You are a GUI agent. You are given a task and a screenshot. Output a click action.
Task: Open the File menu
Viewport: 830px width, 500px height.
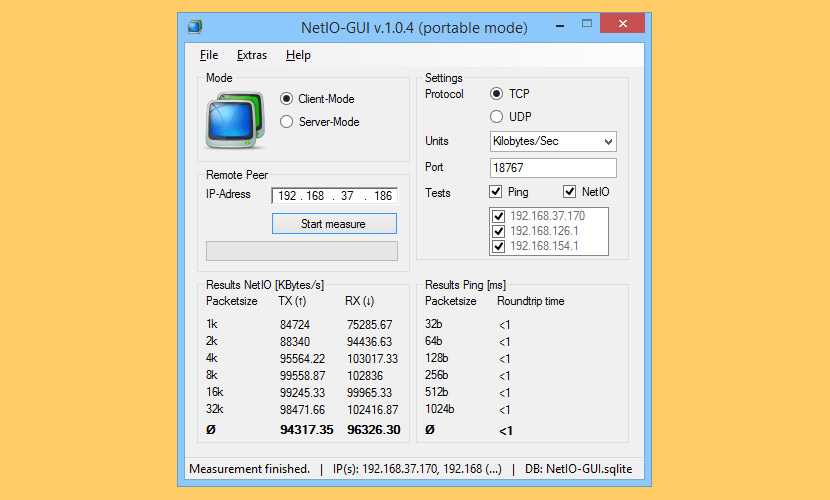tap(209, 55)
